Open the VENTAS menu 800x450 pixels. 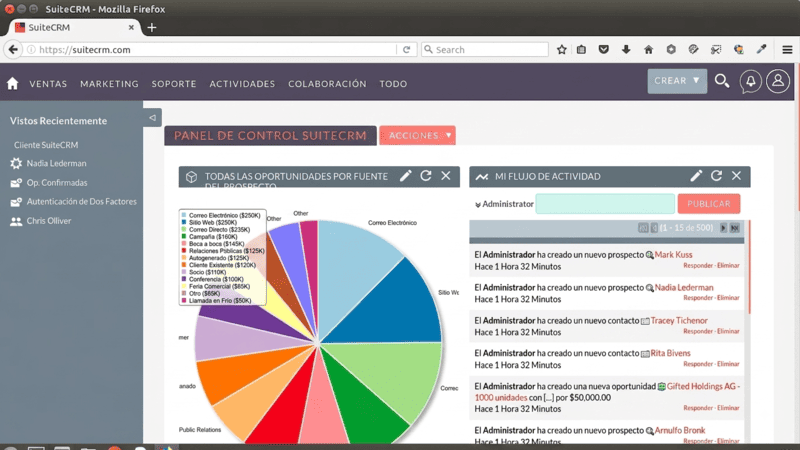pyautogui.click(x=48, y=84)
